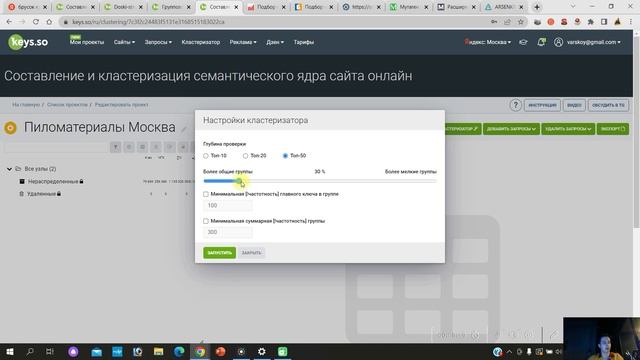The height and width of the screenshot is (360, 640).
Task: Click the saved password key icon
Action: click(x=494, y=22)
